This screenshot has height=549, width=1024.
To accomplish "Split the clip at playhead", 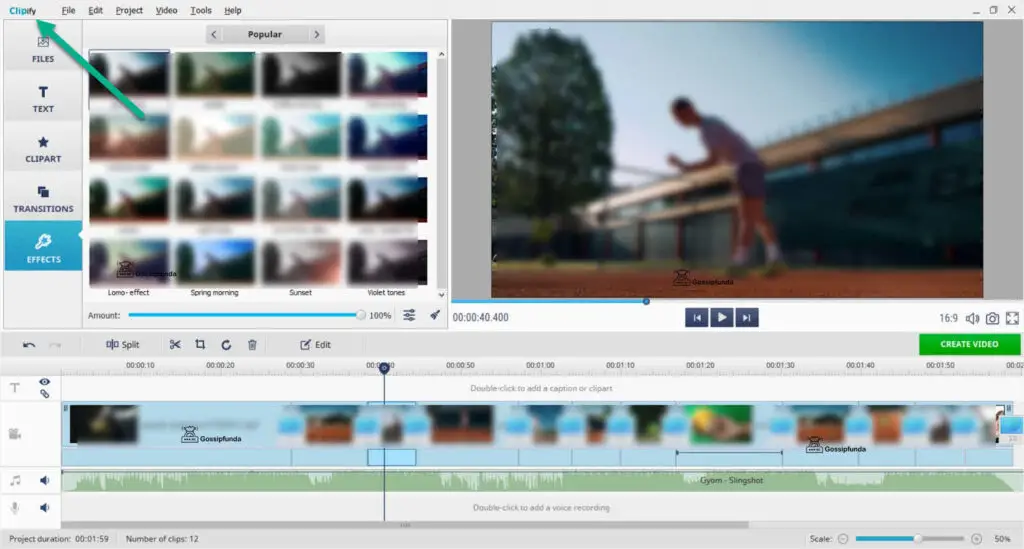I will (123, 345).
